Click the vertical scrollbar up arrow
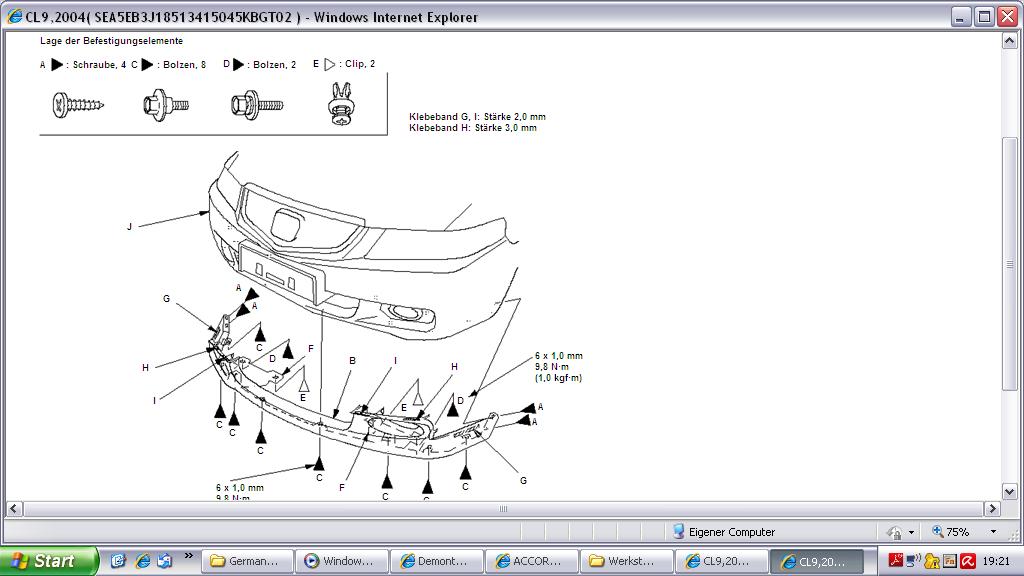Viewport: 1024px width, 576px height. [x=1010, y=41]
